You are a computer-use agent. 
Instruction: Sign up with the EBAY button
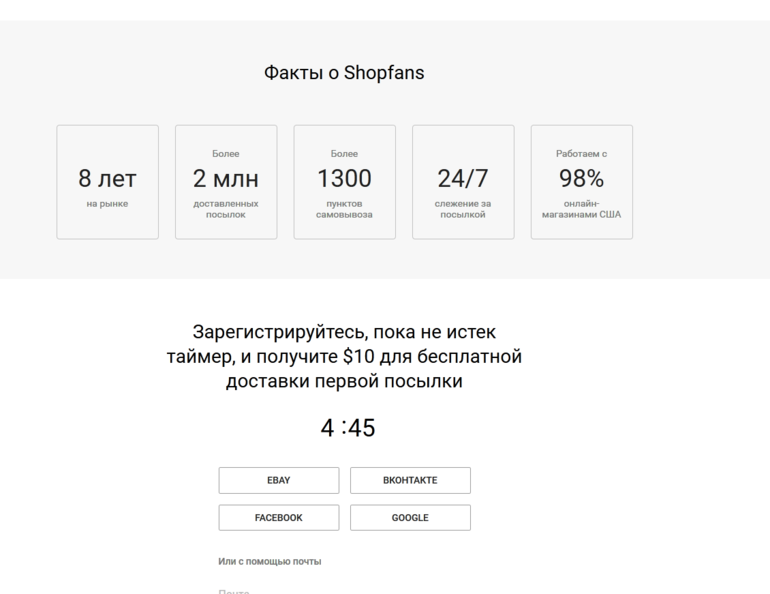pyautogui.click(x=278, y=480)
